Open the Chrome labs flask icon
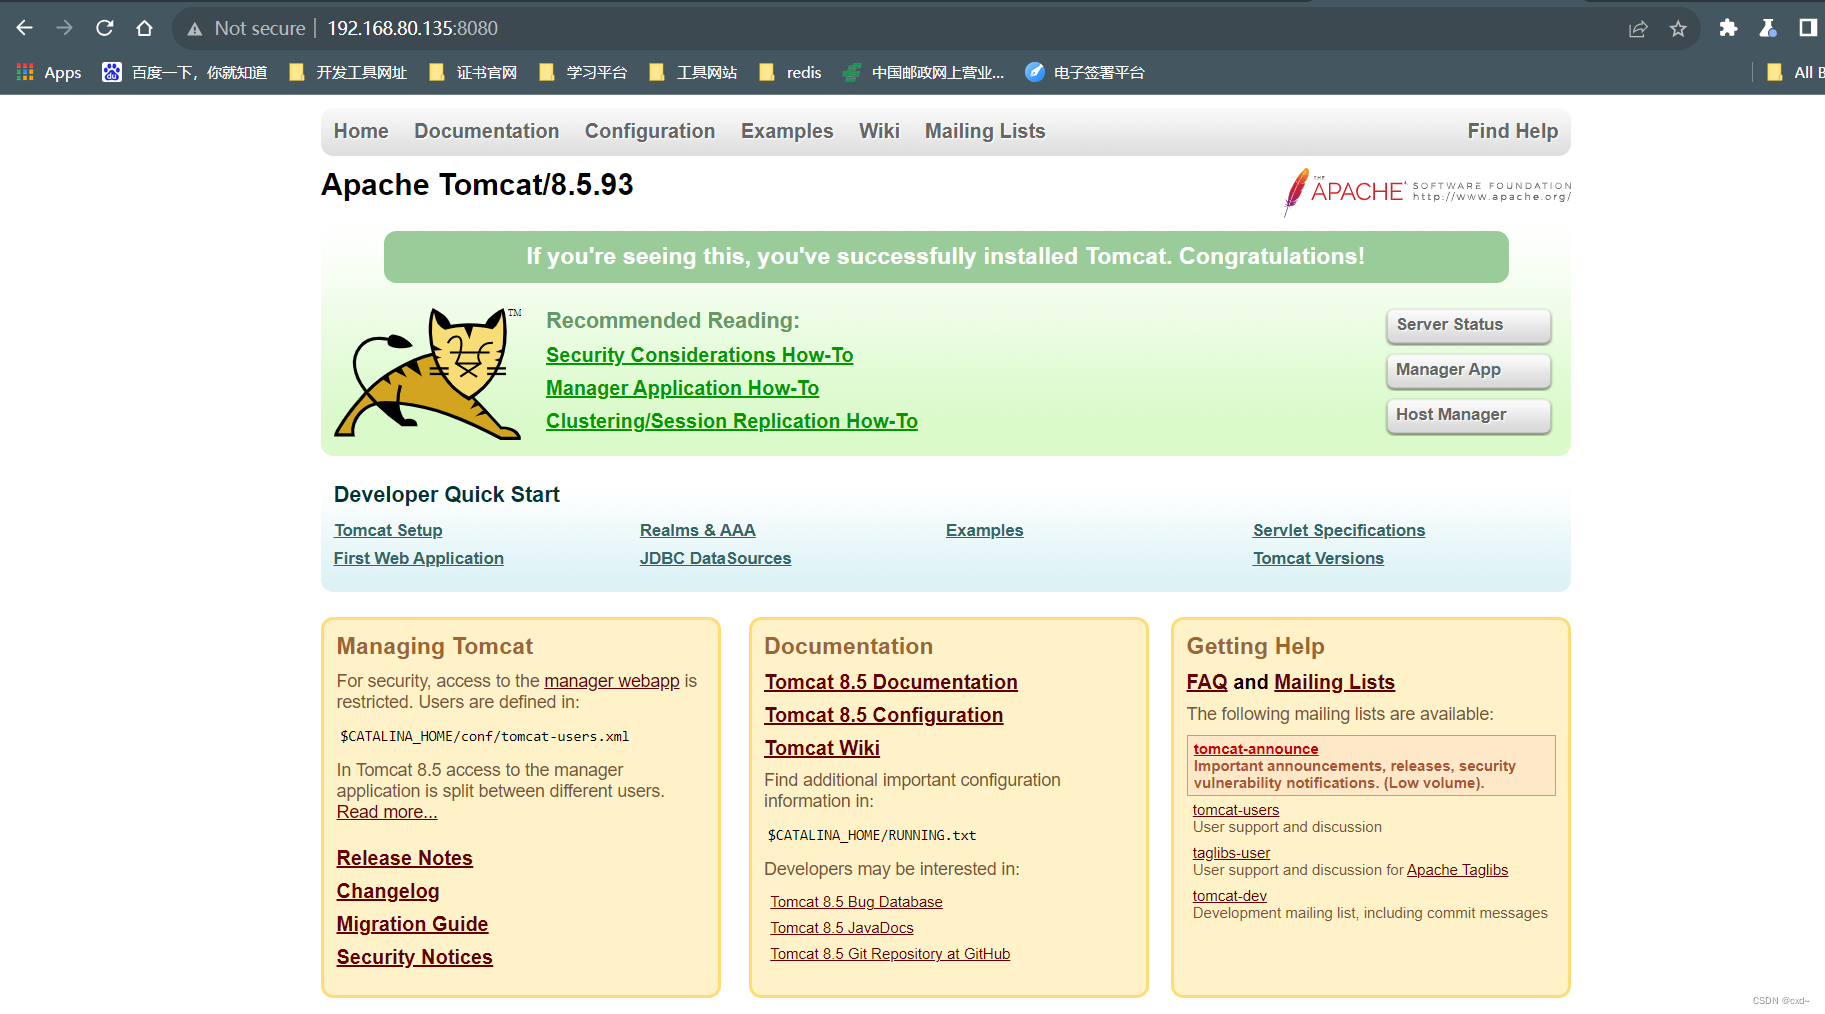Screen dimensions: 1825x1014 click(1768, 28)
